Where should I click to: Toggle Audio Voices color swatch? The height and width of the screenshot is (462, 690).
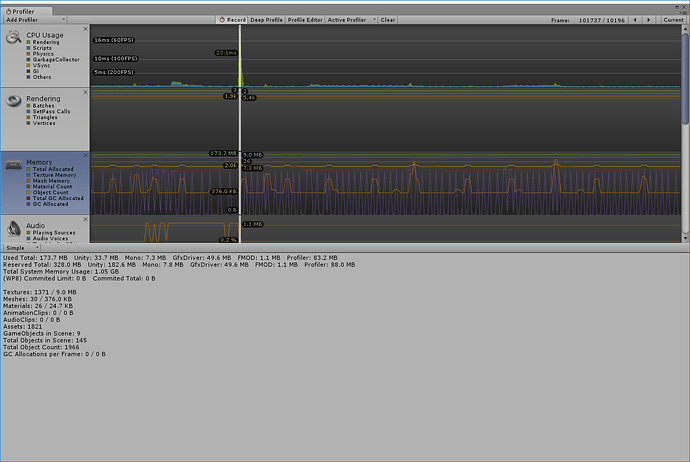click(x=29, y=238)
